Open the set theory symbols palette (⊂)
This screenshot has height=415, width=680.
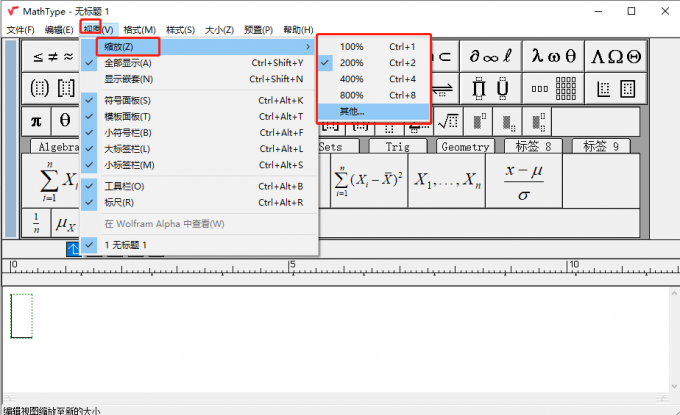(445, 56)
